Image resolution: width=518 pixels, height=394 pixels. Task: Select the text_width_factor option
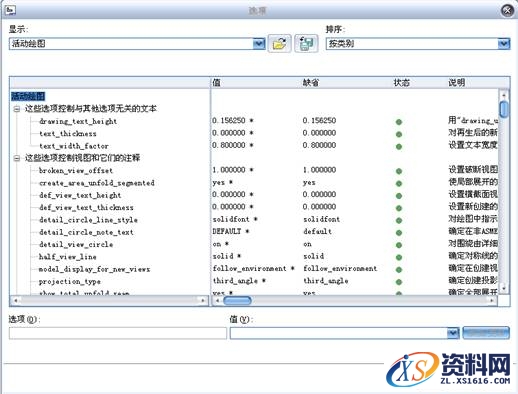74,146
